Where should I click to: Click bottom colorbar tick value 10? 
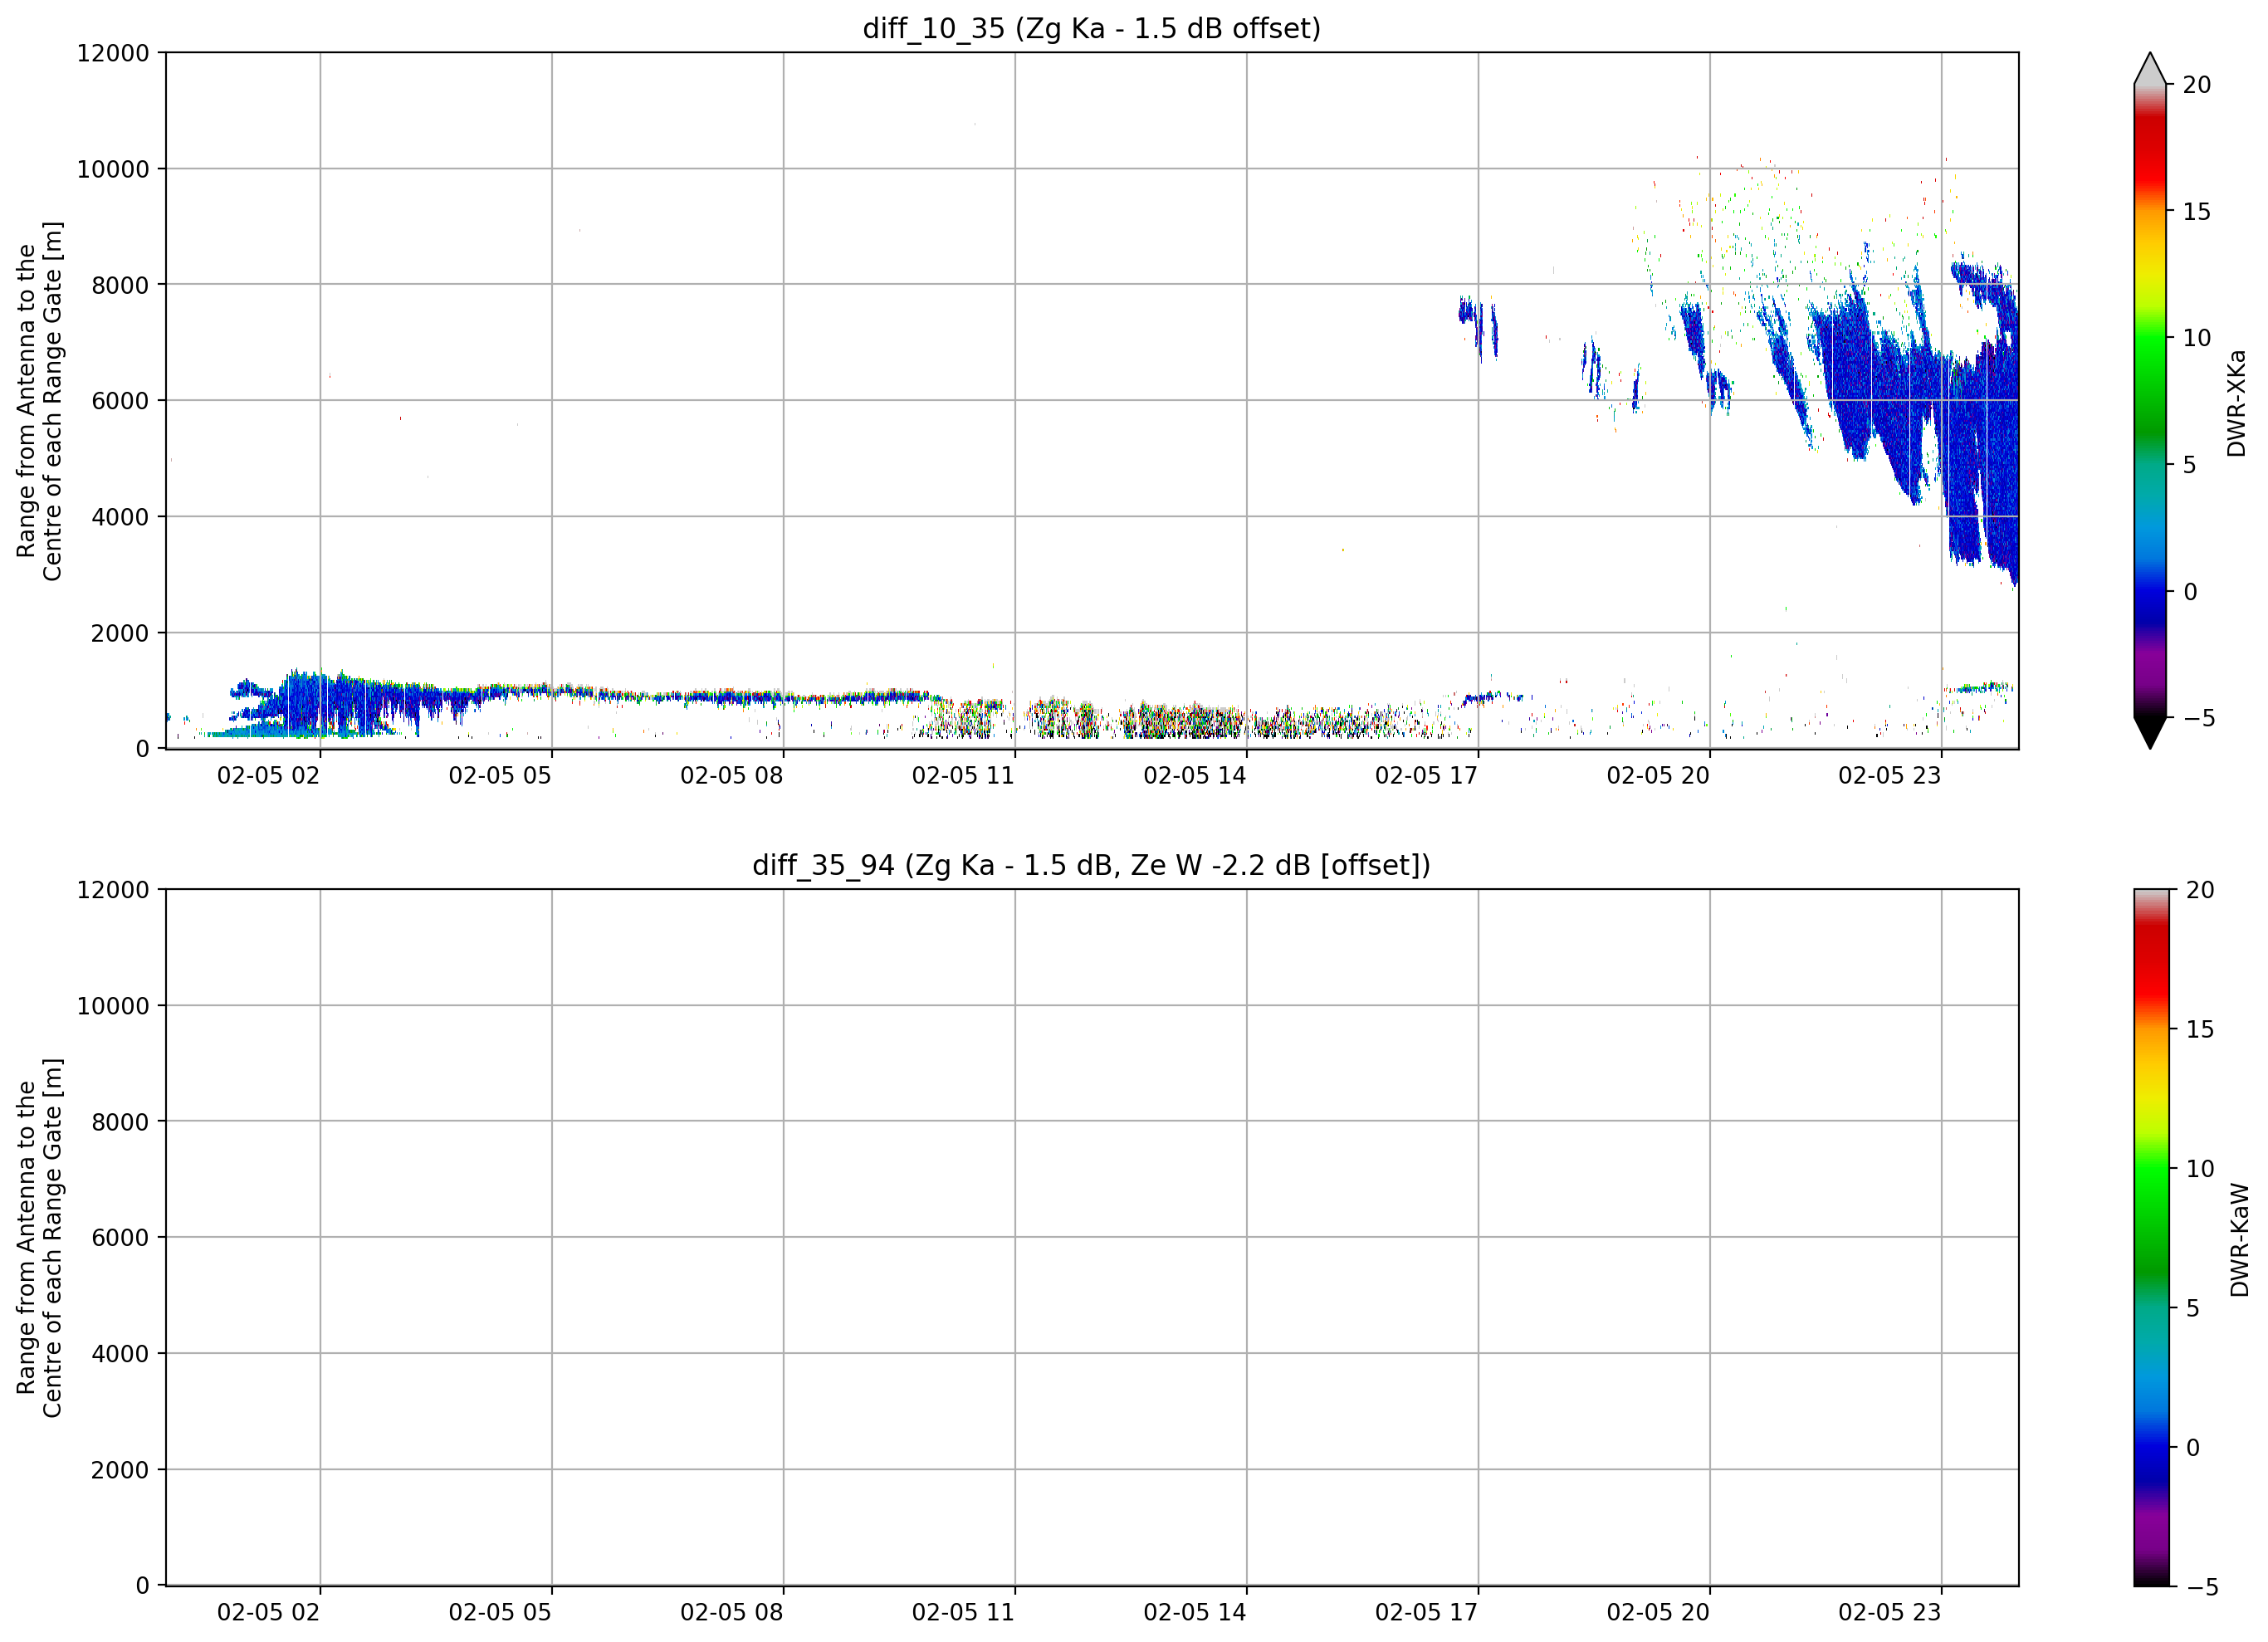(2200, 1169)
